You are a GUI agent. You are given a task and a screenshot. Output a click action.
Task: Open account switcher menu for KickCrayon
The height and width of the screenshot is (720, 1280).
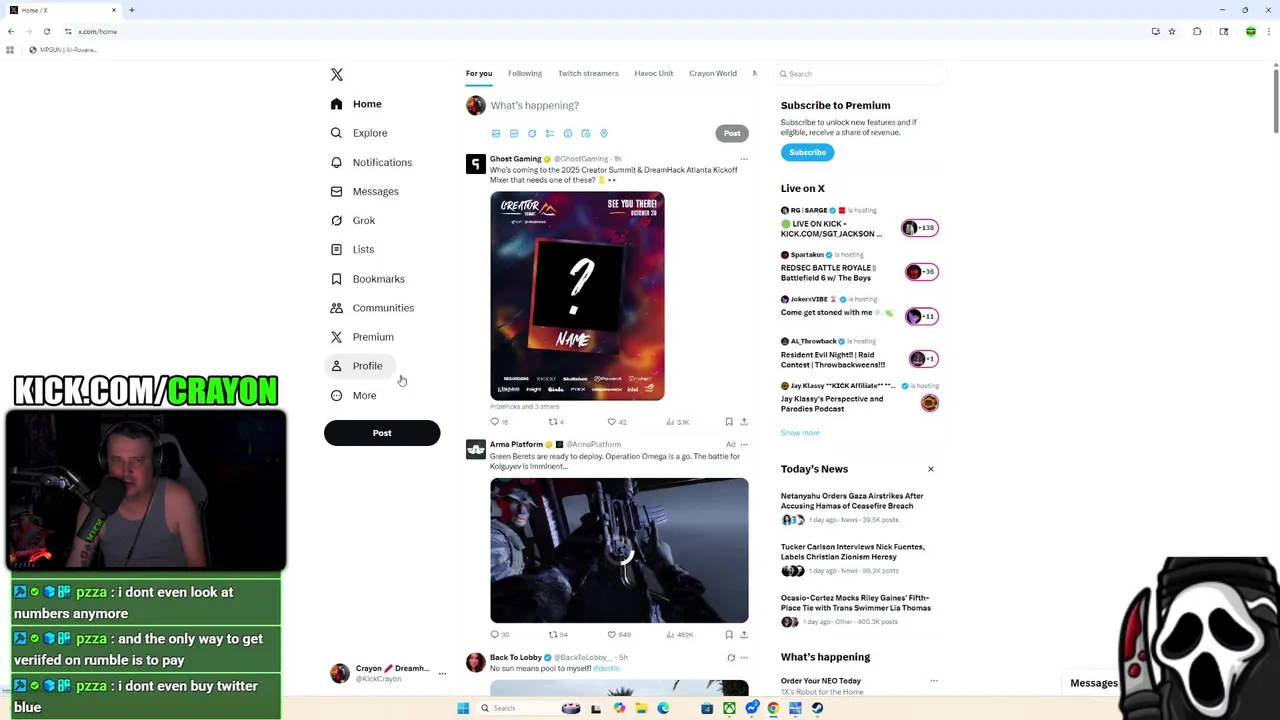click(x=389, y=673)
